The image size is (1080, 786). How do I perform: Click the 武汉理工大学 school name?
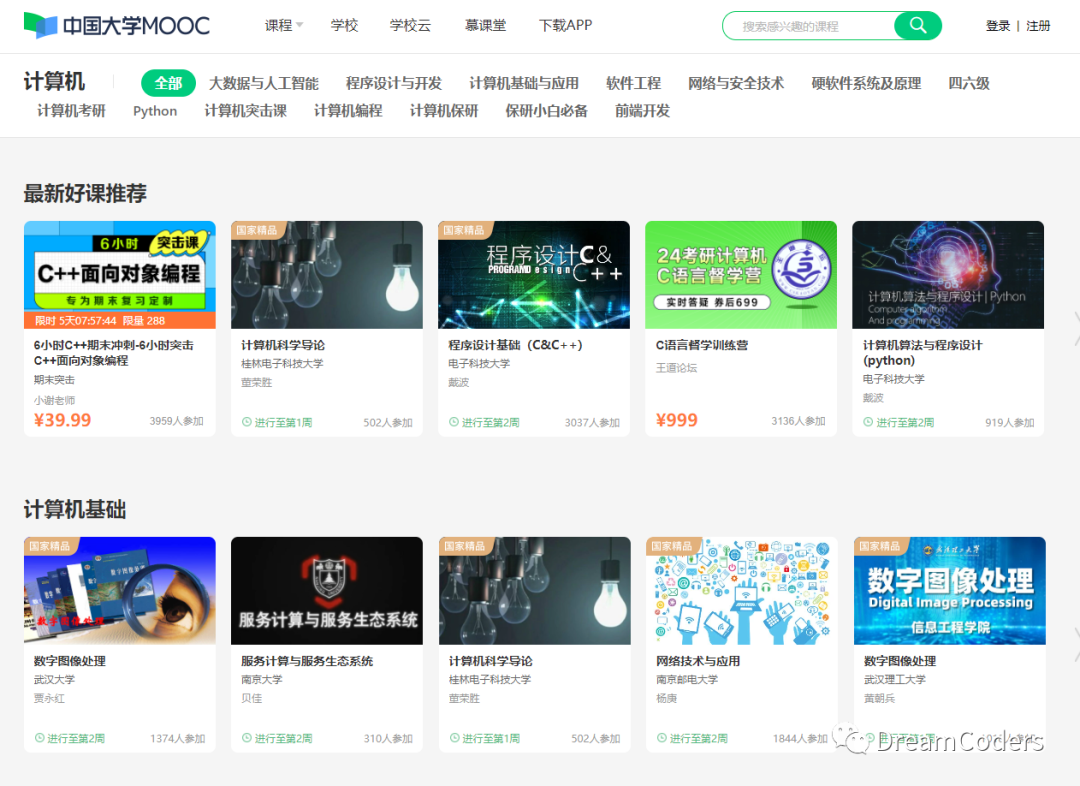coord(895,680)
